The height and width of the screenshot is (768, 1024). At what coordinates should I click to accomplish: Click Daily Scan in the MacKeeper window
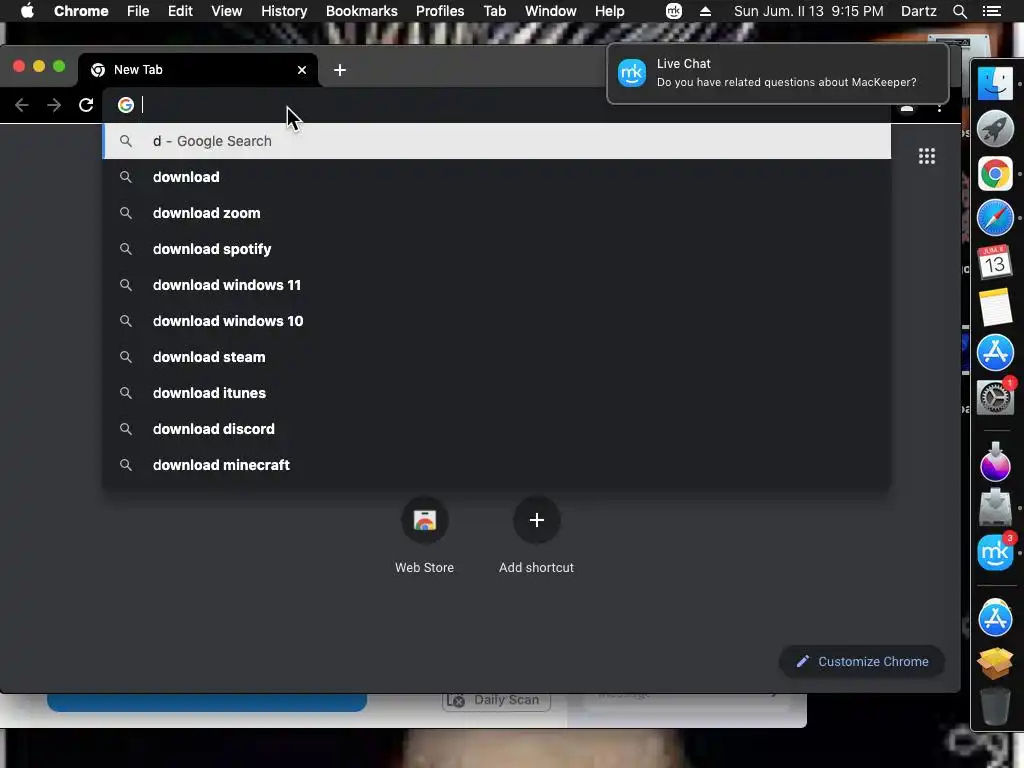coord(496,700)
